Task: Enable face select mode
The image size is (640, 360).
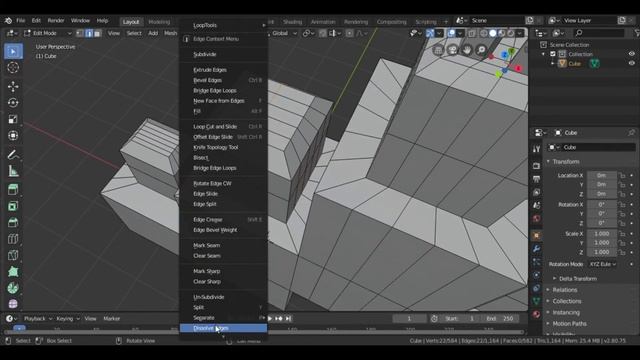Action: [98, 33]
